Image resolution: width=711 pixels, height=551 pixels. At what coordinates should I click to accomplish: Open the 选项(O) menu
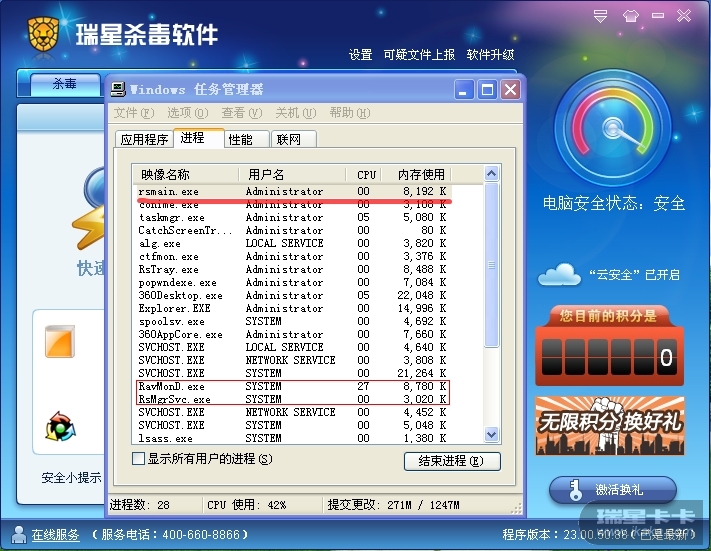pos(188,113)
